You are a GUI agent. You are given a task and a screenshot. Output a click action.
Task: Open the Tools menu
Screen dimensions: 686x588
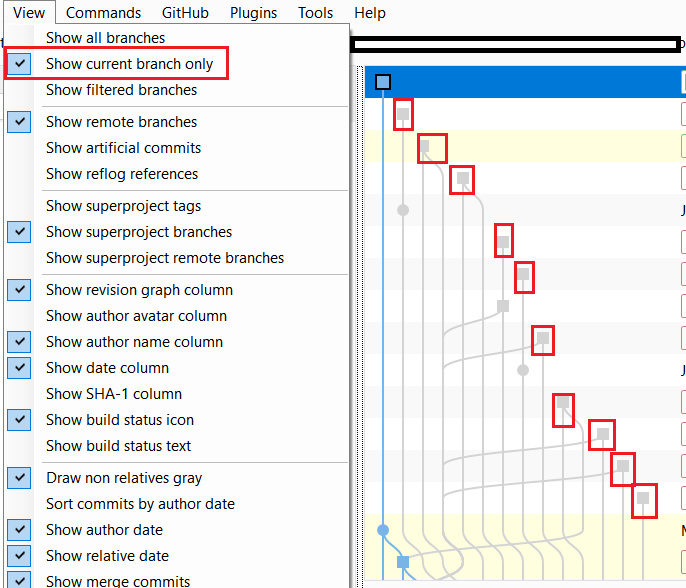[x=315, y=13]
